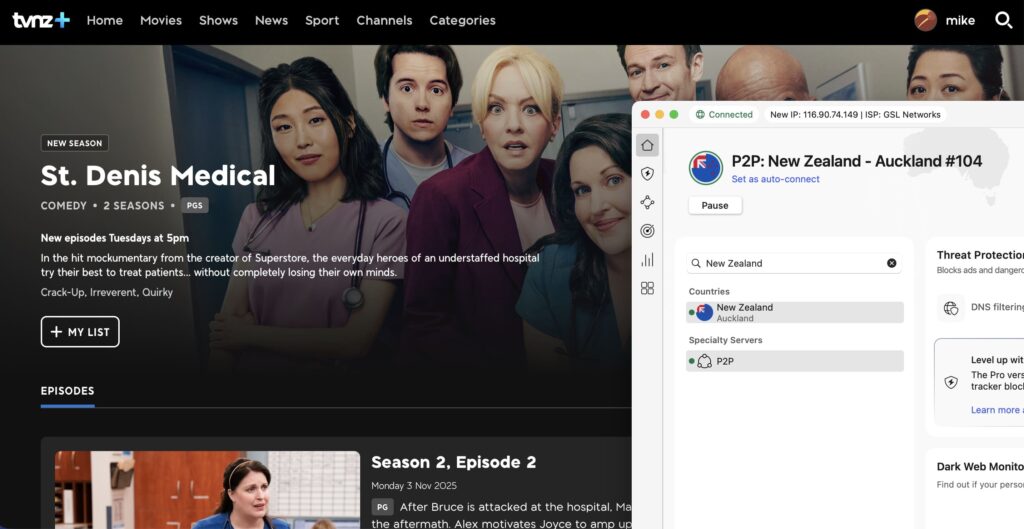Click New episodes Tuesdays at 5pm text
The width and height of the screenshot is (1024, 529).
(115, 238)
